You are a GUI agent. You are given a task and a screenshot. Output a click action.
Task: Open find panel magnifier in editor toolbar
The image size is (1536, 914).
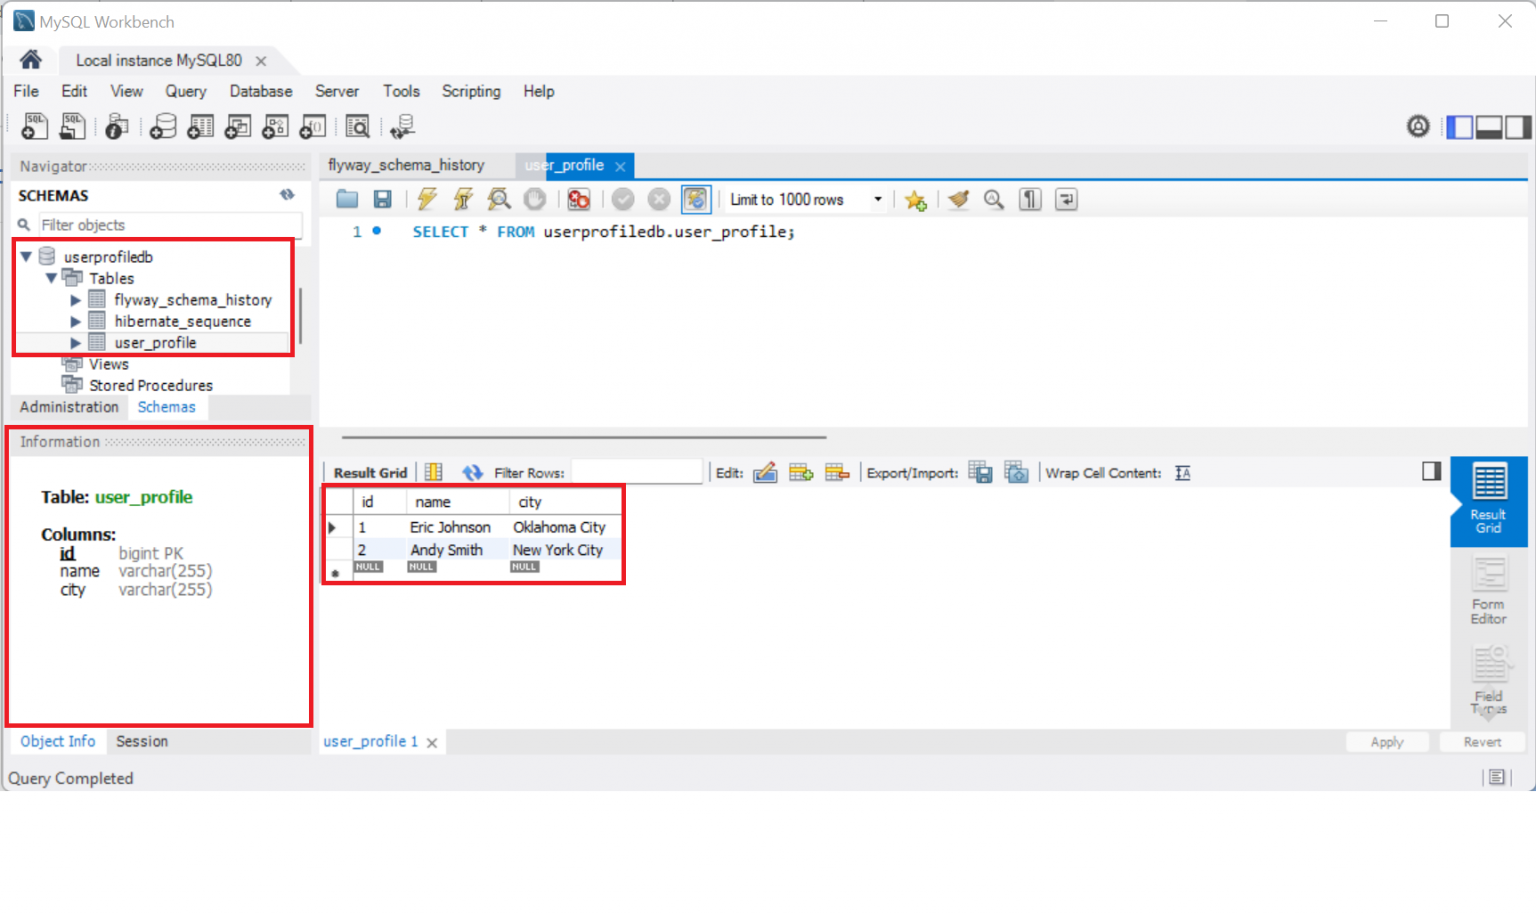point(994,199)
